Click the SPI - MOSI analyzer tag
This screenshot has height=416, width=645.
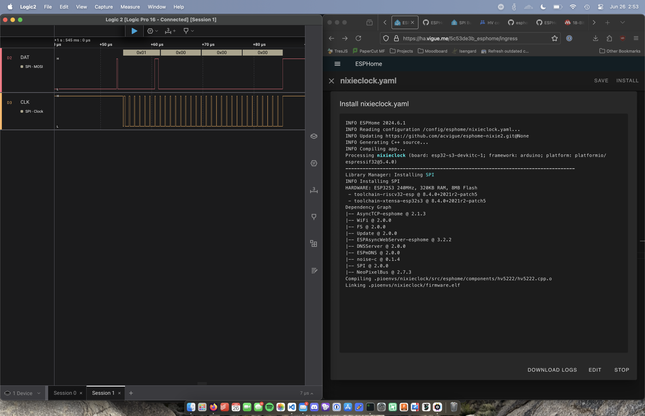click(32, 67)
